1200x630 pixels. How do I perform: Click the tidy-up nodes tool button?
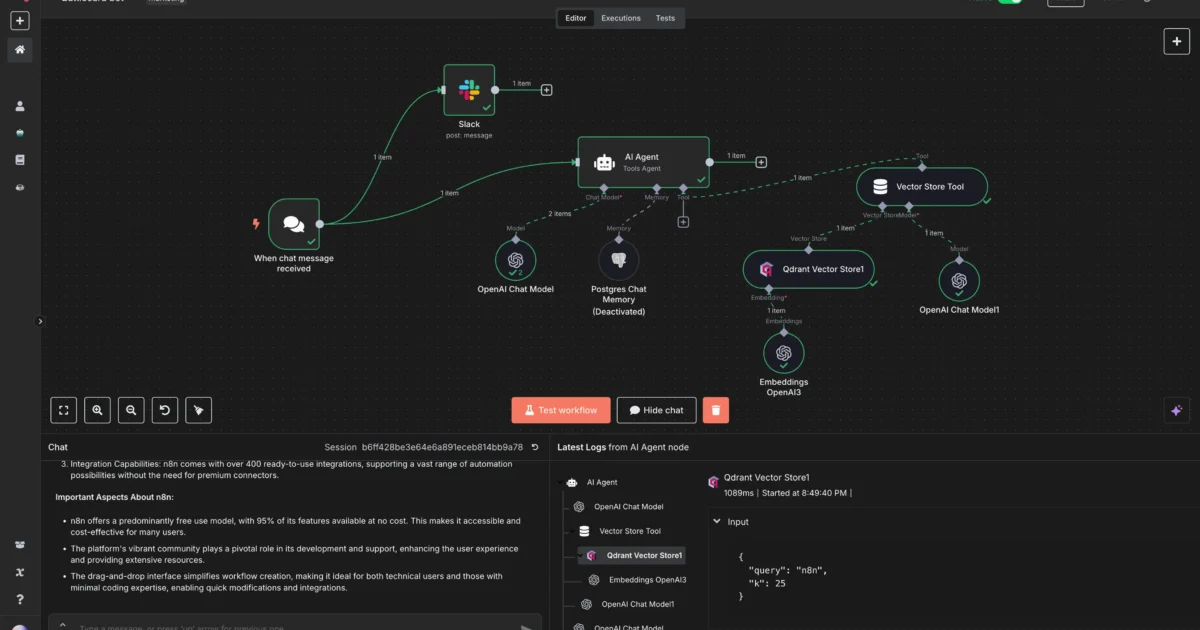[x=198, y=410]
